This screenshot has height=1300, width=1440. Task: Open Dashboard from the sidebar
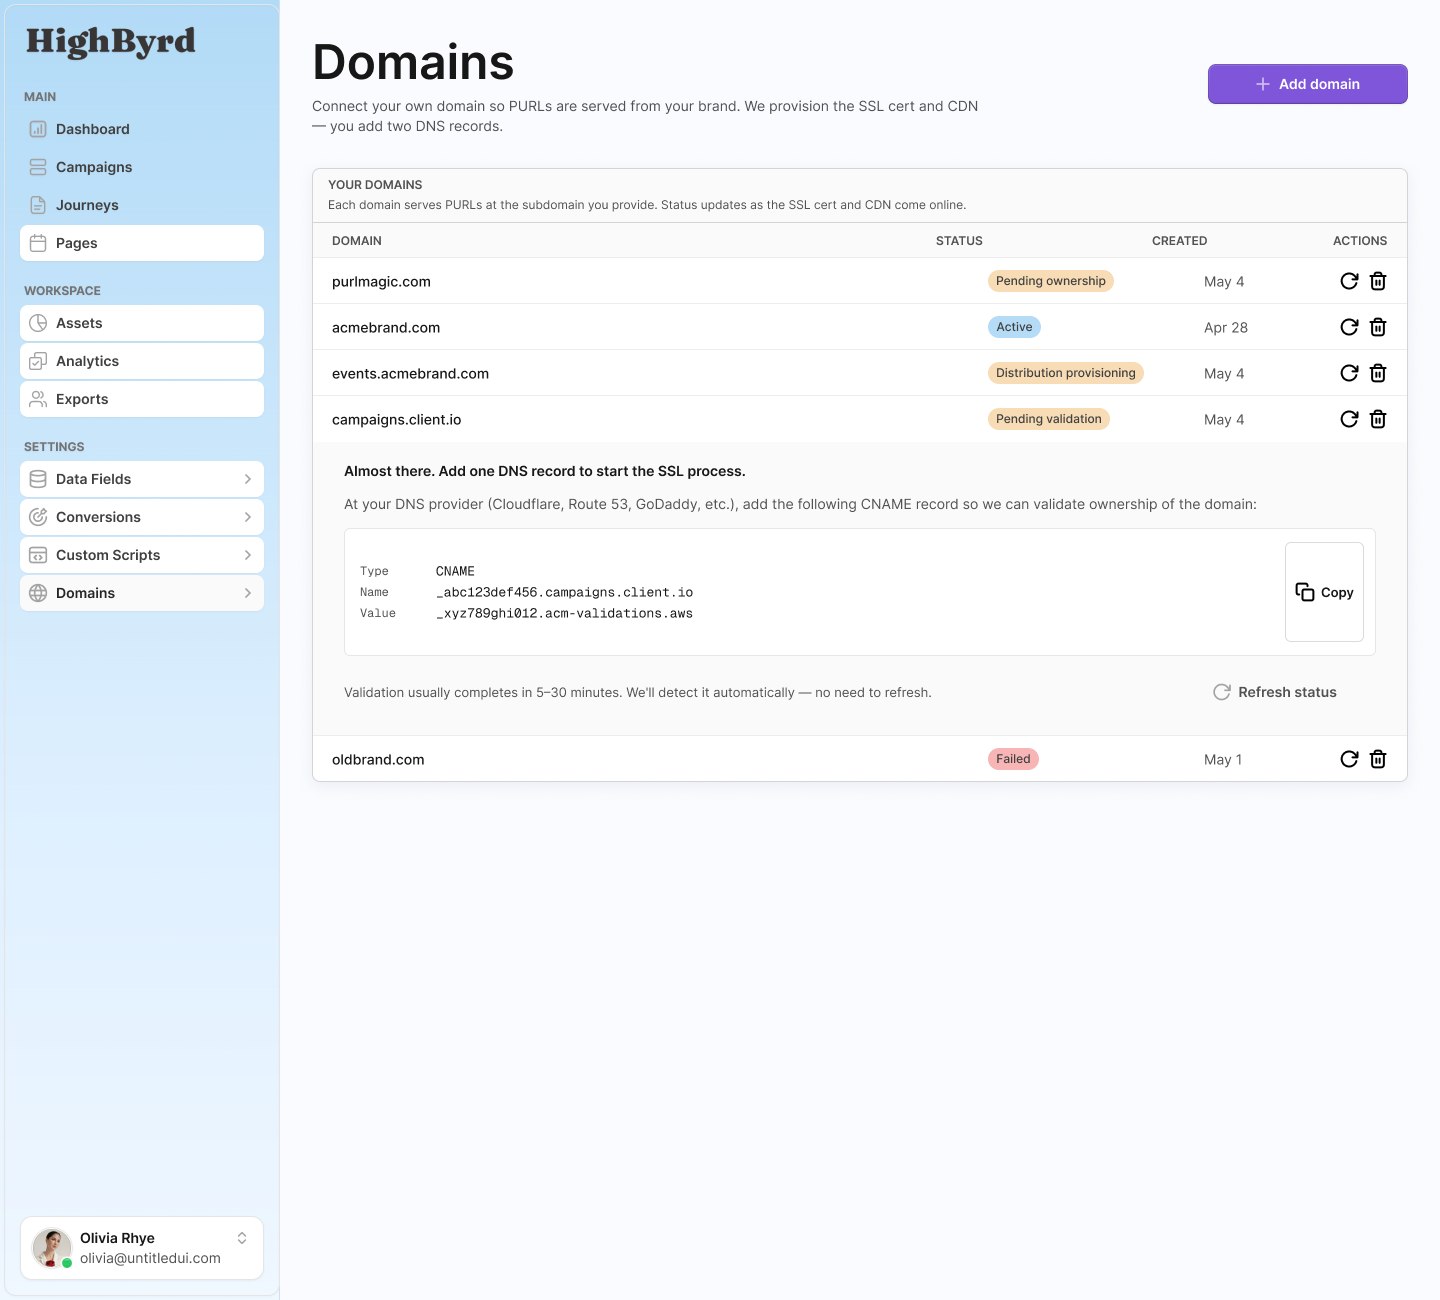click(x=142, y=129)
